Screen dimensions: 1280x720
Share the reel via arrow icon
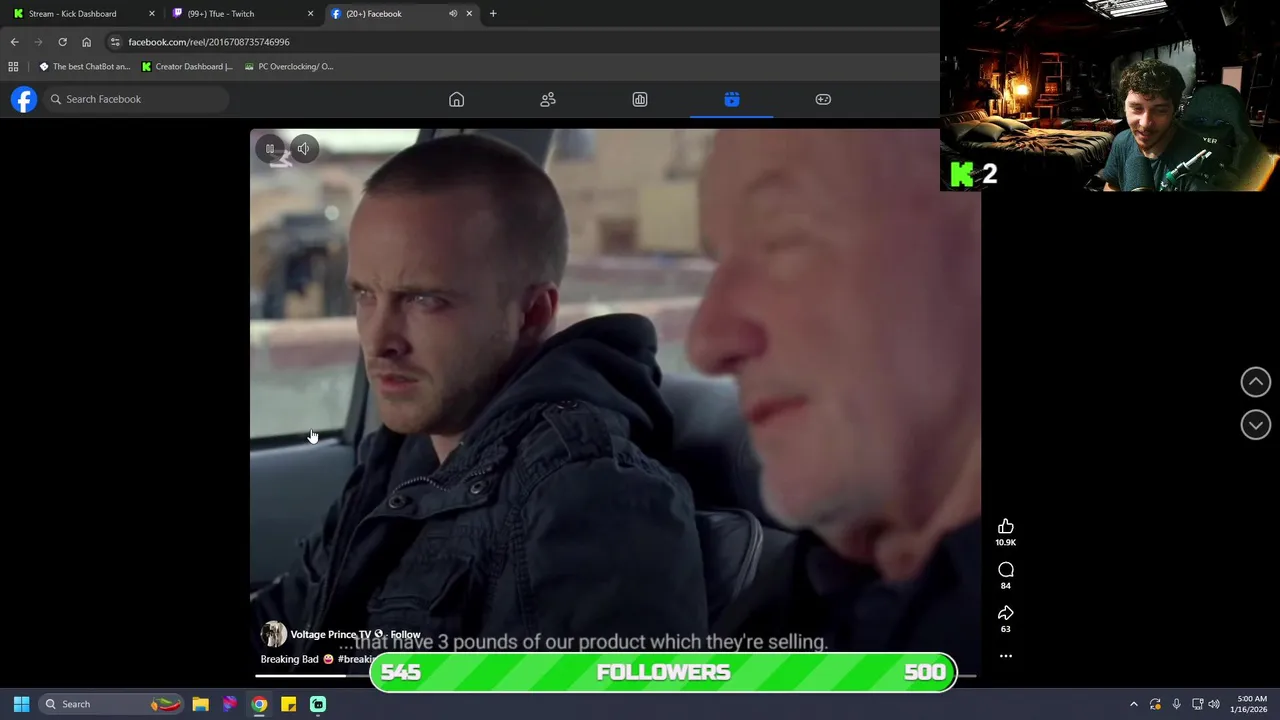pyautogui.click(x=1006, y=613)
